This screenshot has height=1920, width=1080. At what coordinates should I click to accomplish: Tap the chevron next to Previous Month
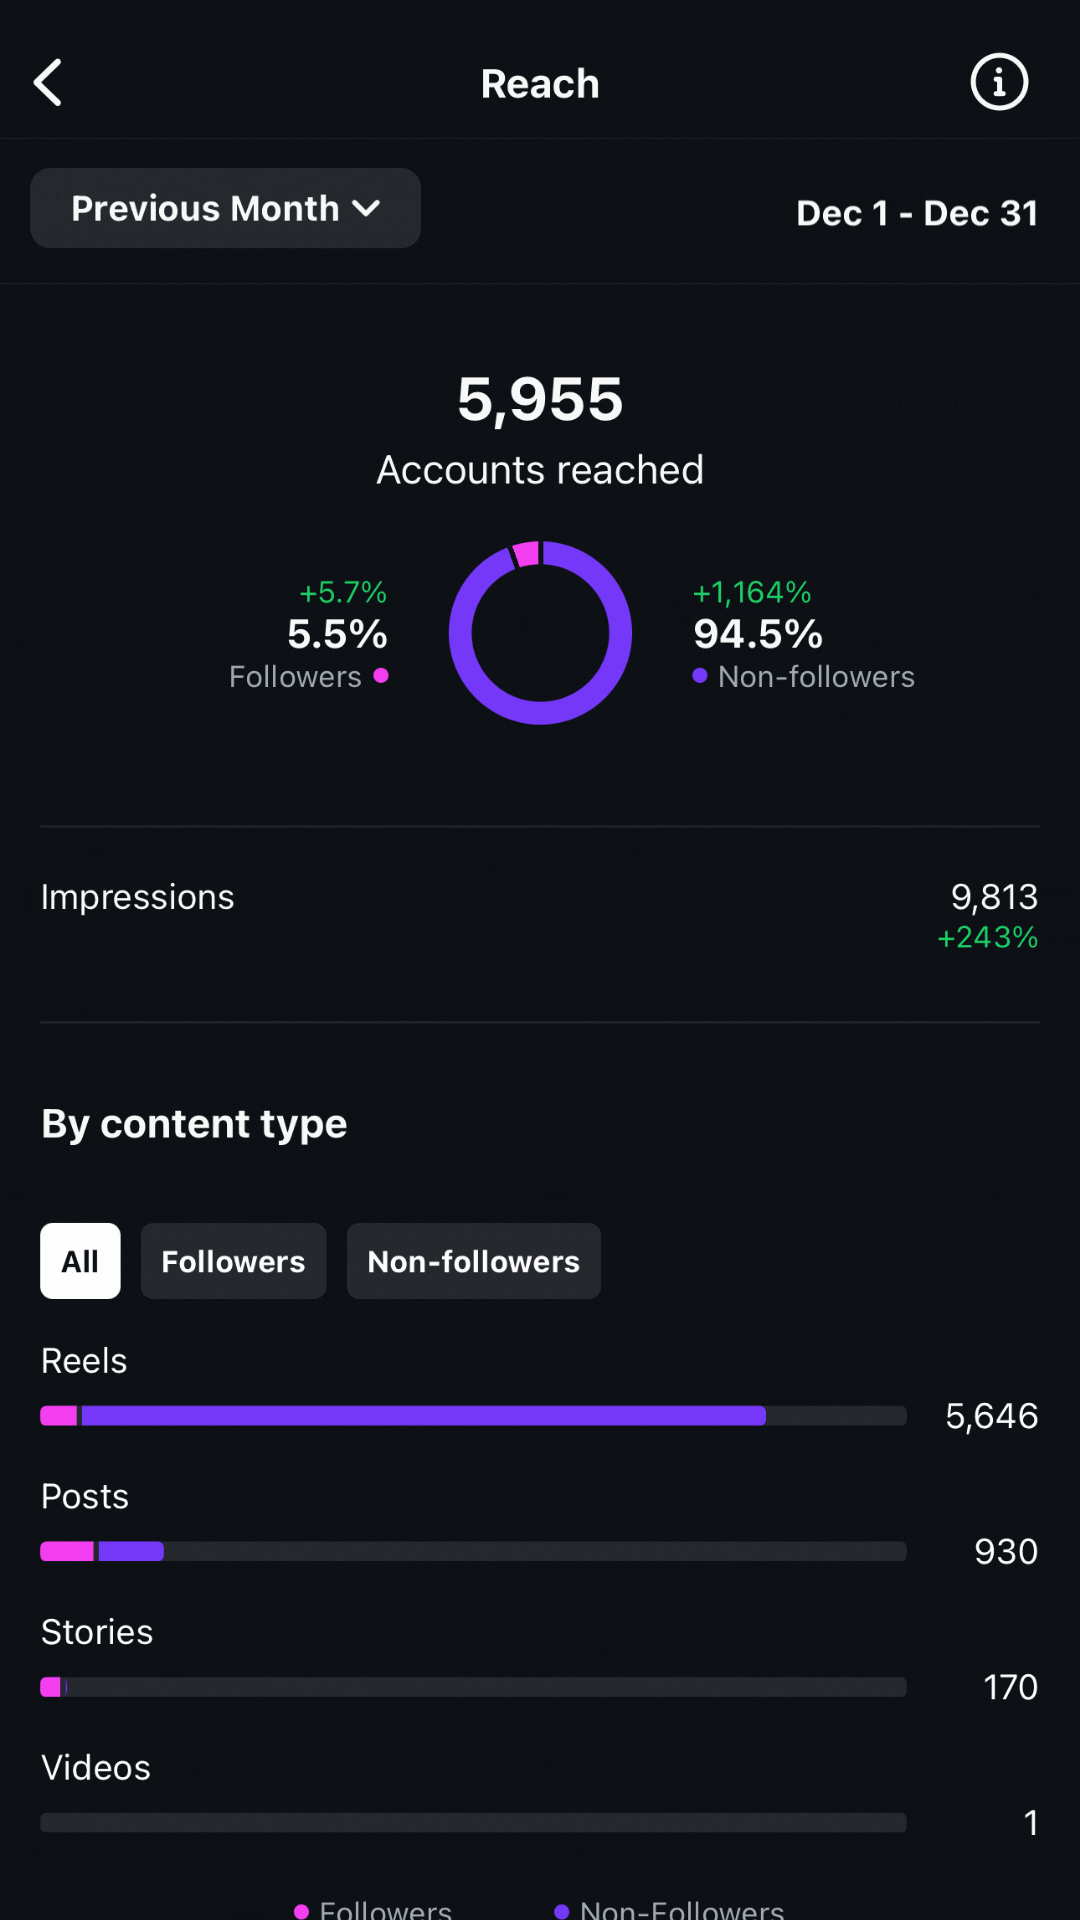(x=367, y=209)
